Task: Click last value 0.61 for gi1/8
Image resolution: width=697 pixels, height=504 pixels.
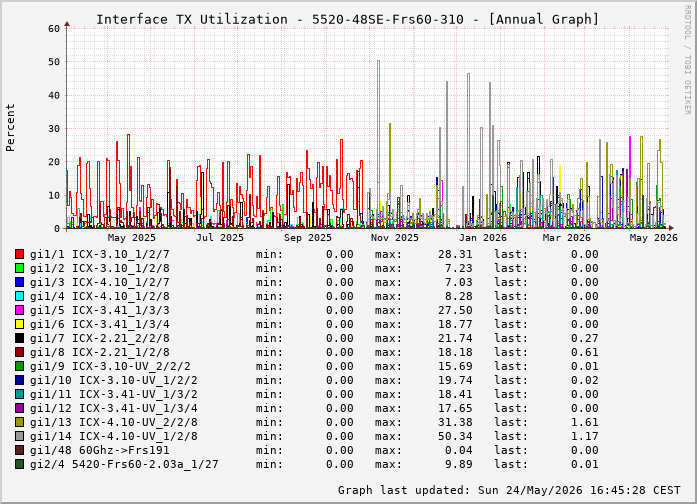Action: [585, 352]
